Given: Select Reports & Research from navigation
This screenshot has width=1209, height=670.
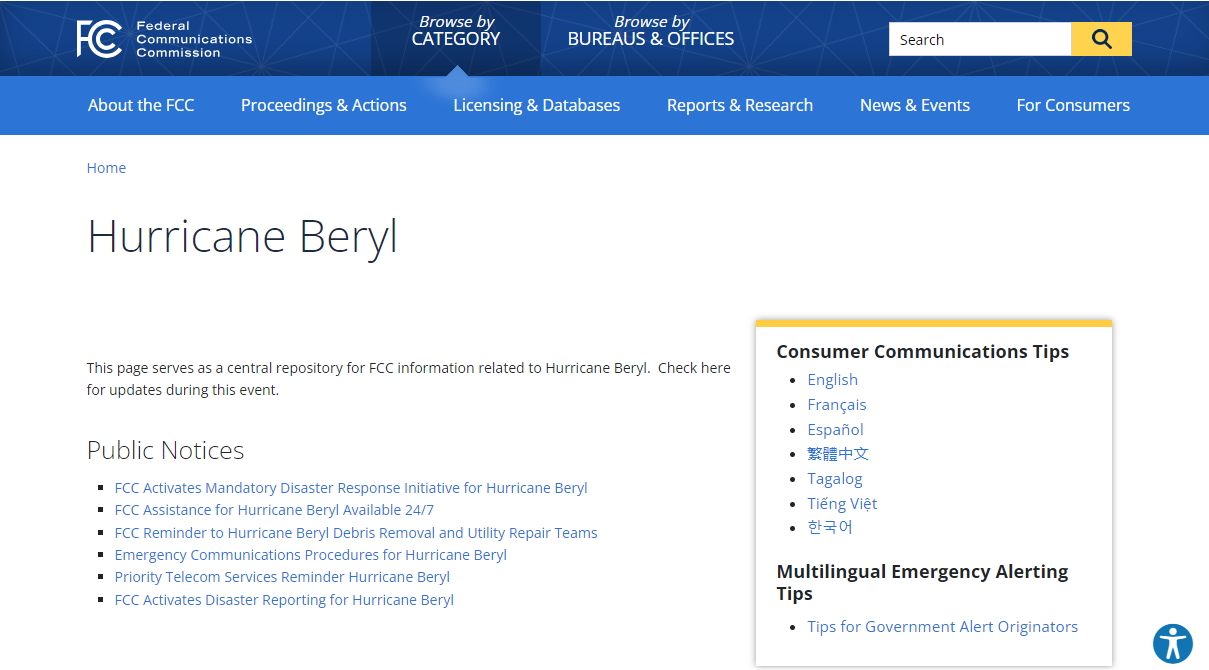Looking at the screenshot, I should point(740,105).
